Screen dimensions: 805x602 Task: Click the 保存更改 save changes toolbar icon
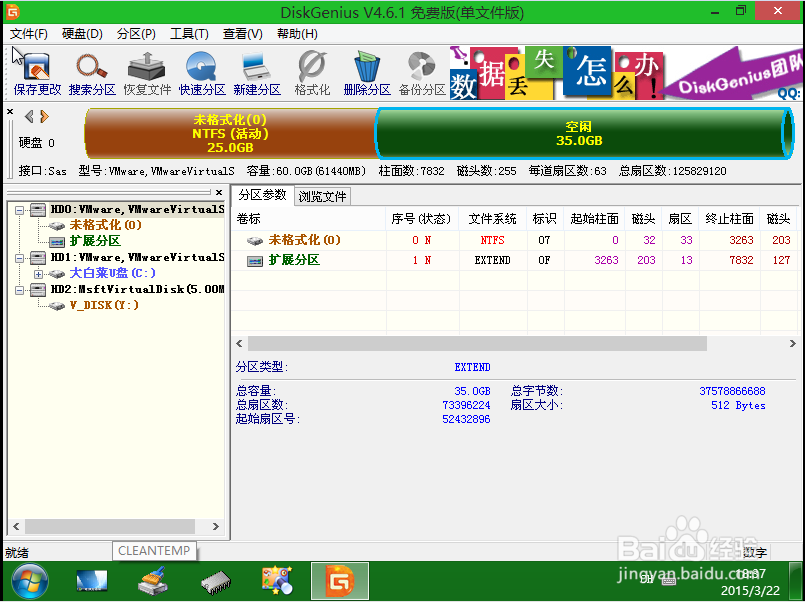pos(37,73)
